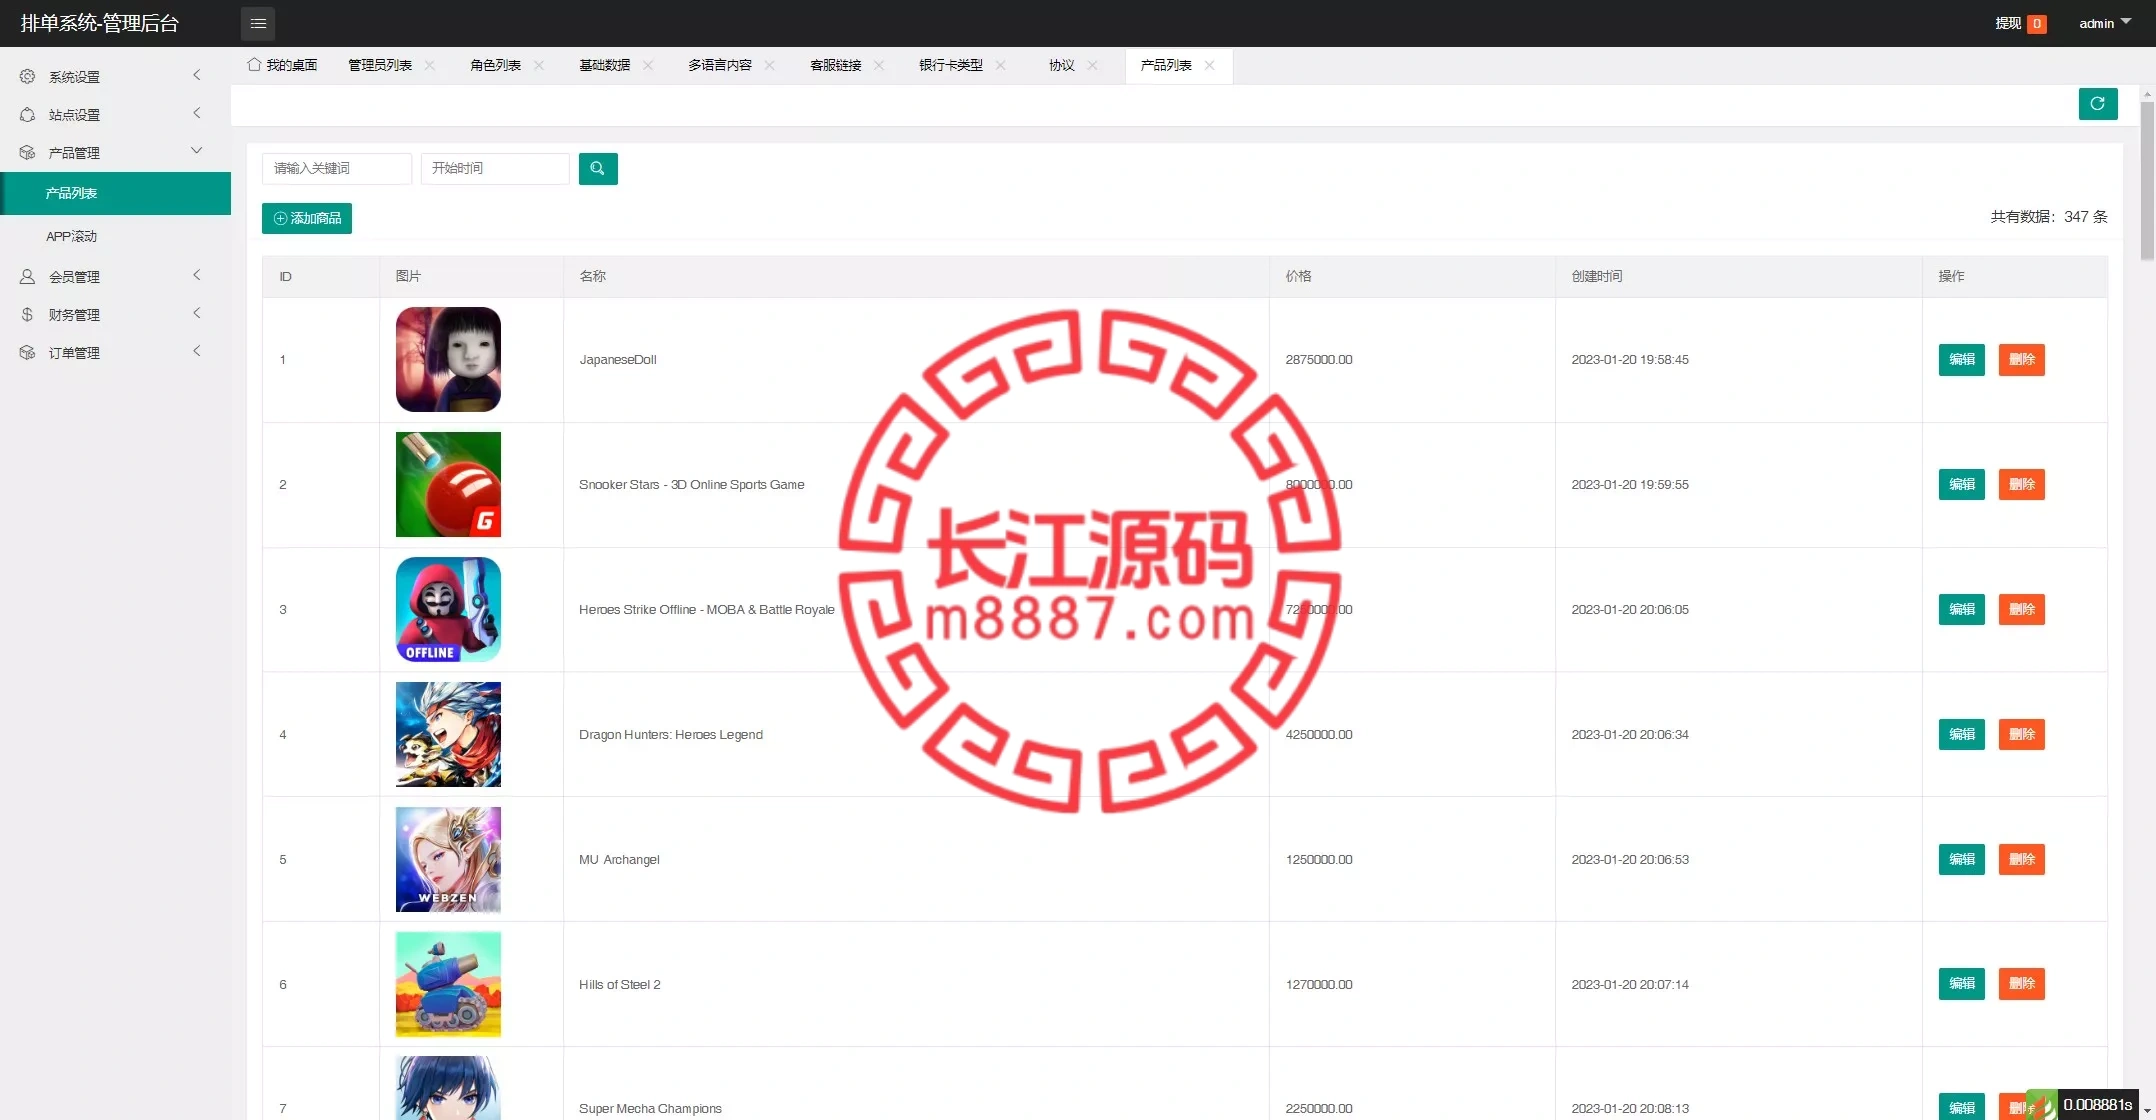Screen dimensions: 2156x1120
Task: Delete the Heroes Strike Offline product
Action: [x=2021, y=609]
